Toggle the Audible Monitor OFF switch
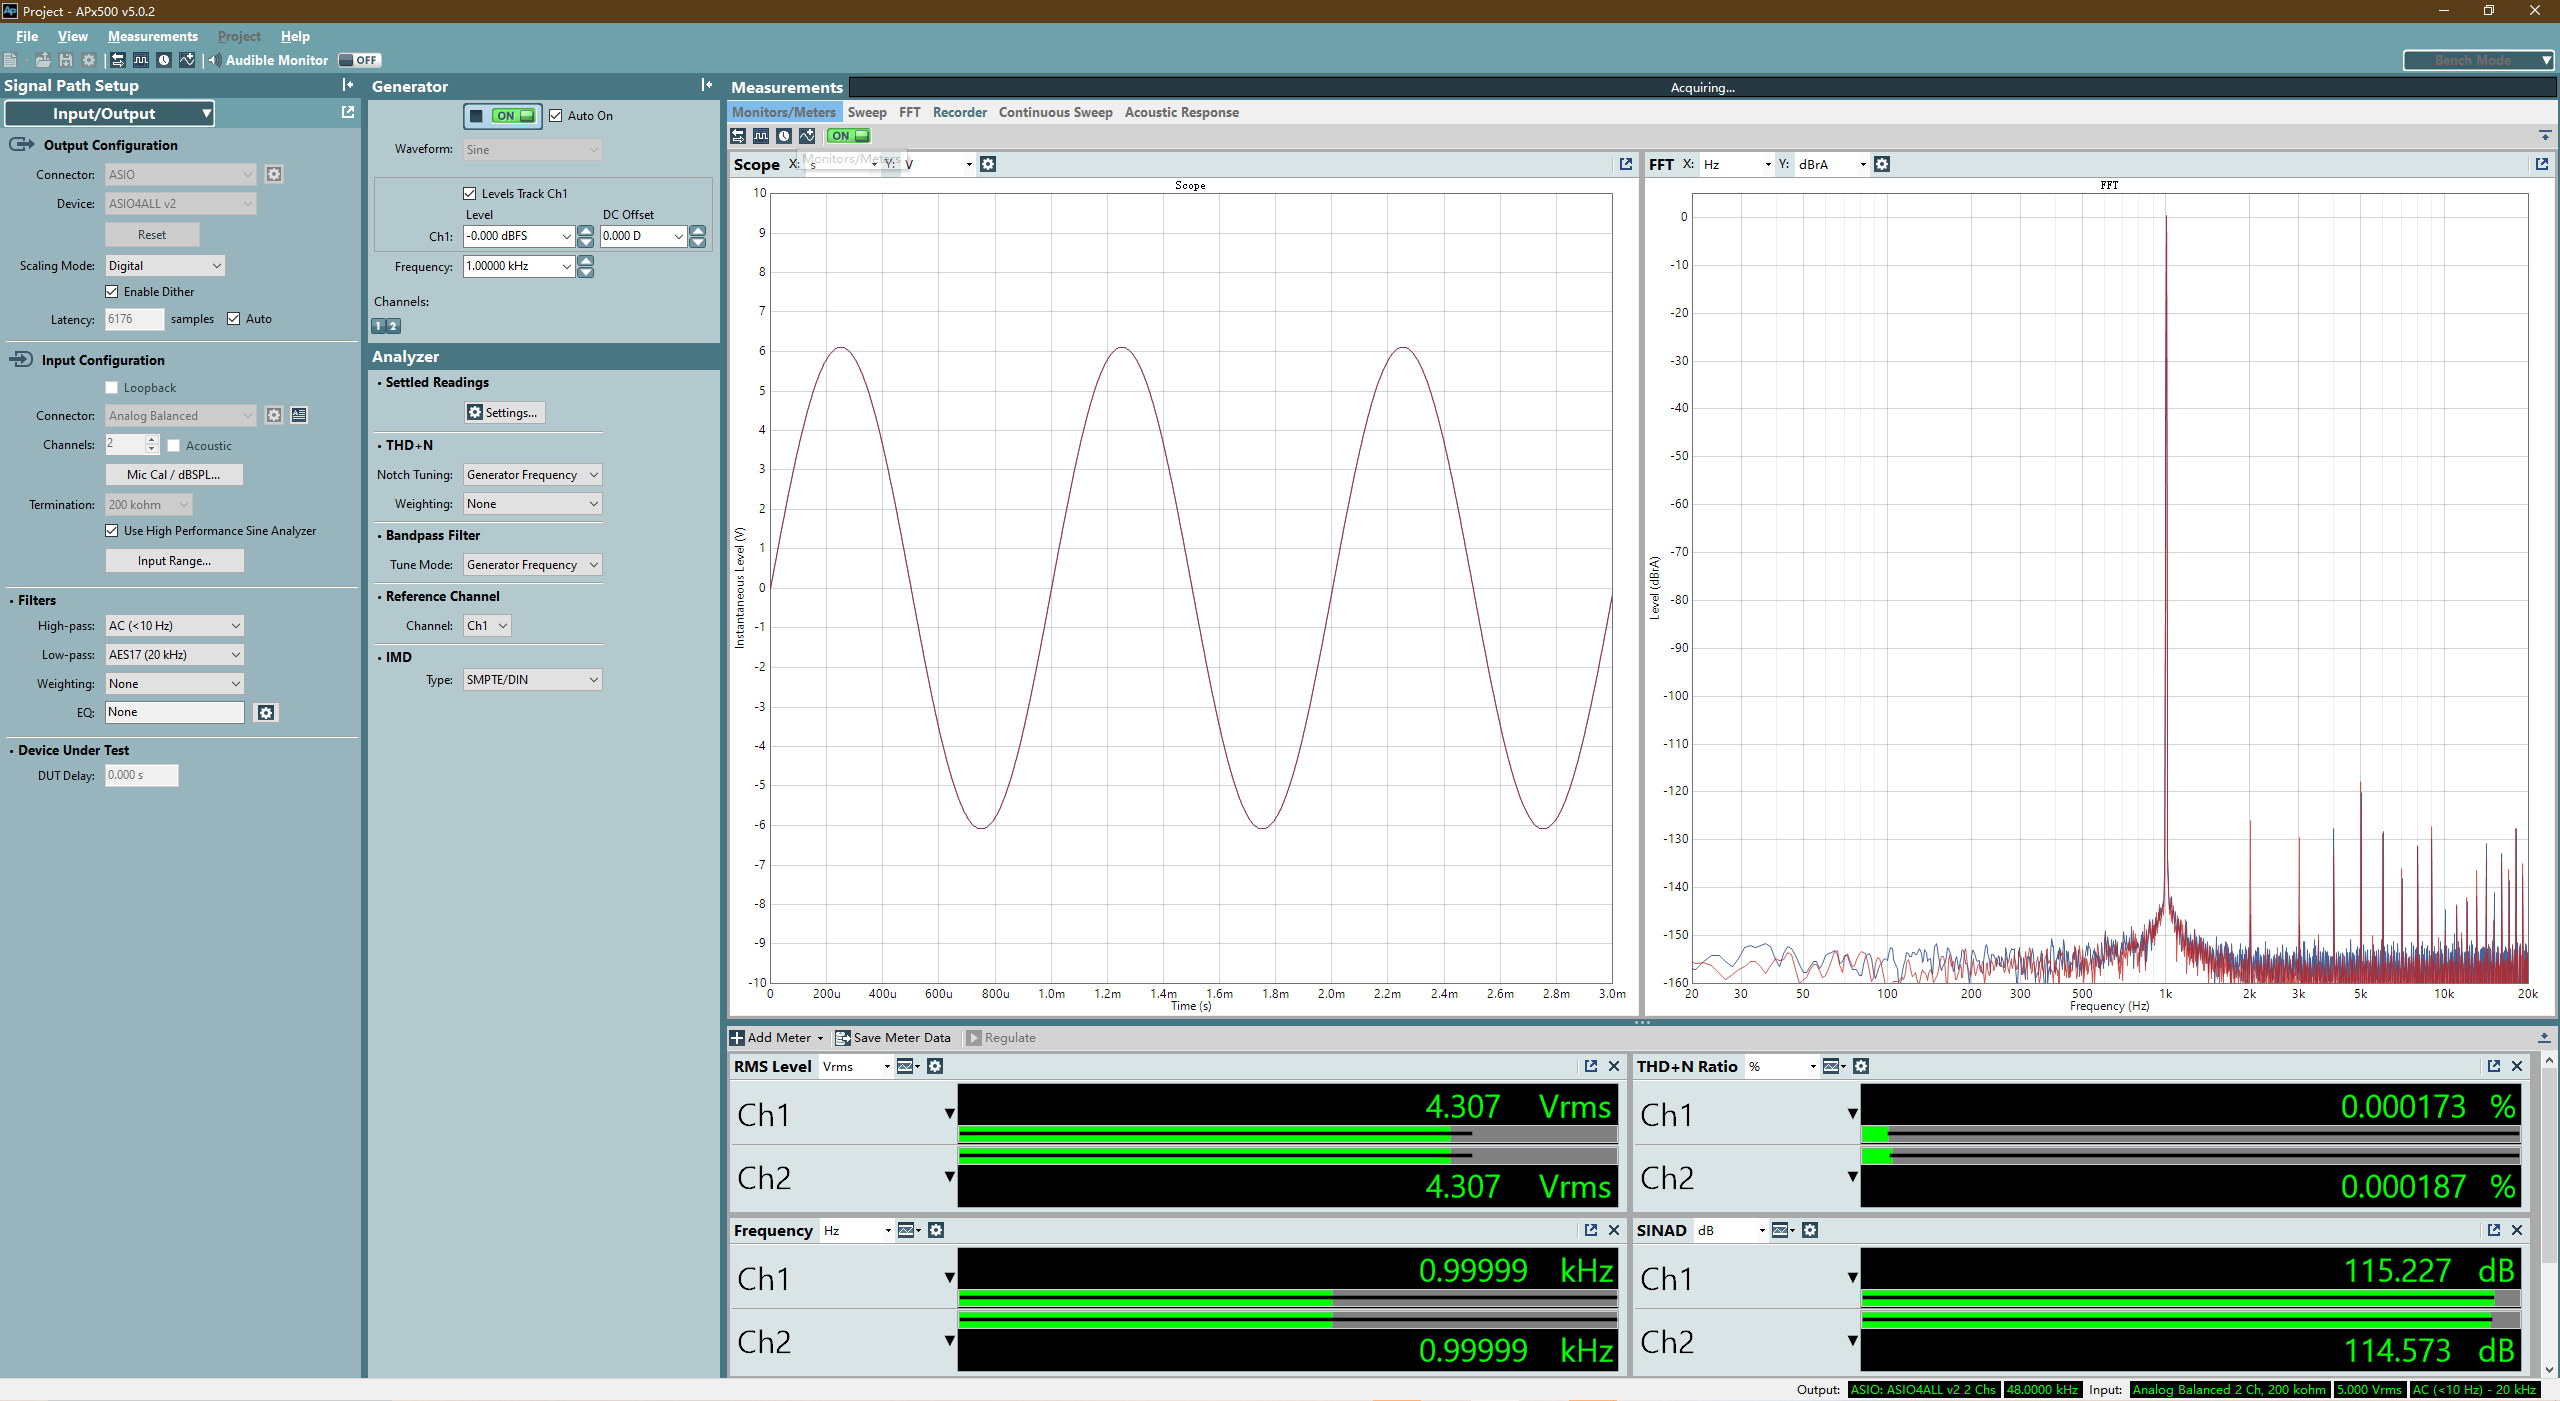Screen dimensions: 2560x1401 359,60
